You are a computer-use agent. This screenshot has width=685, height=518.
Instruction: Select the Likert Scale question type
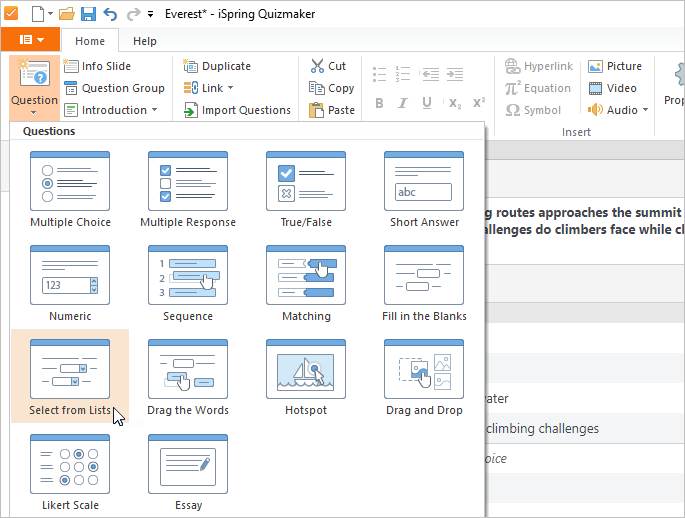[x=70, y=472]
